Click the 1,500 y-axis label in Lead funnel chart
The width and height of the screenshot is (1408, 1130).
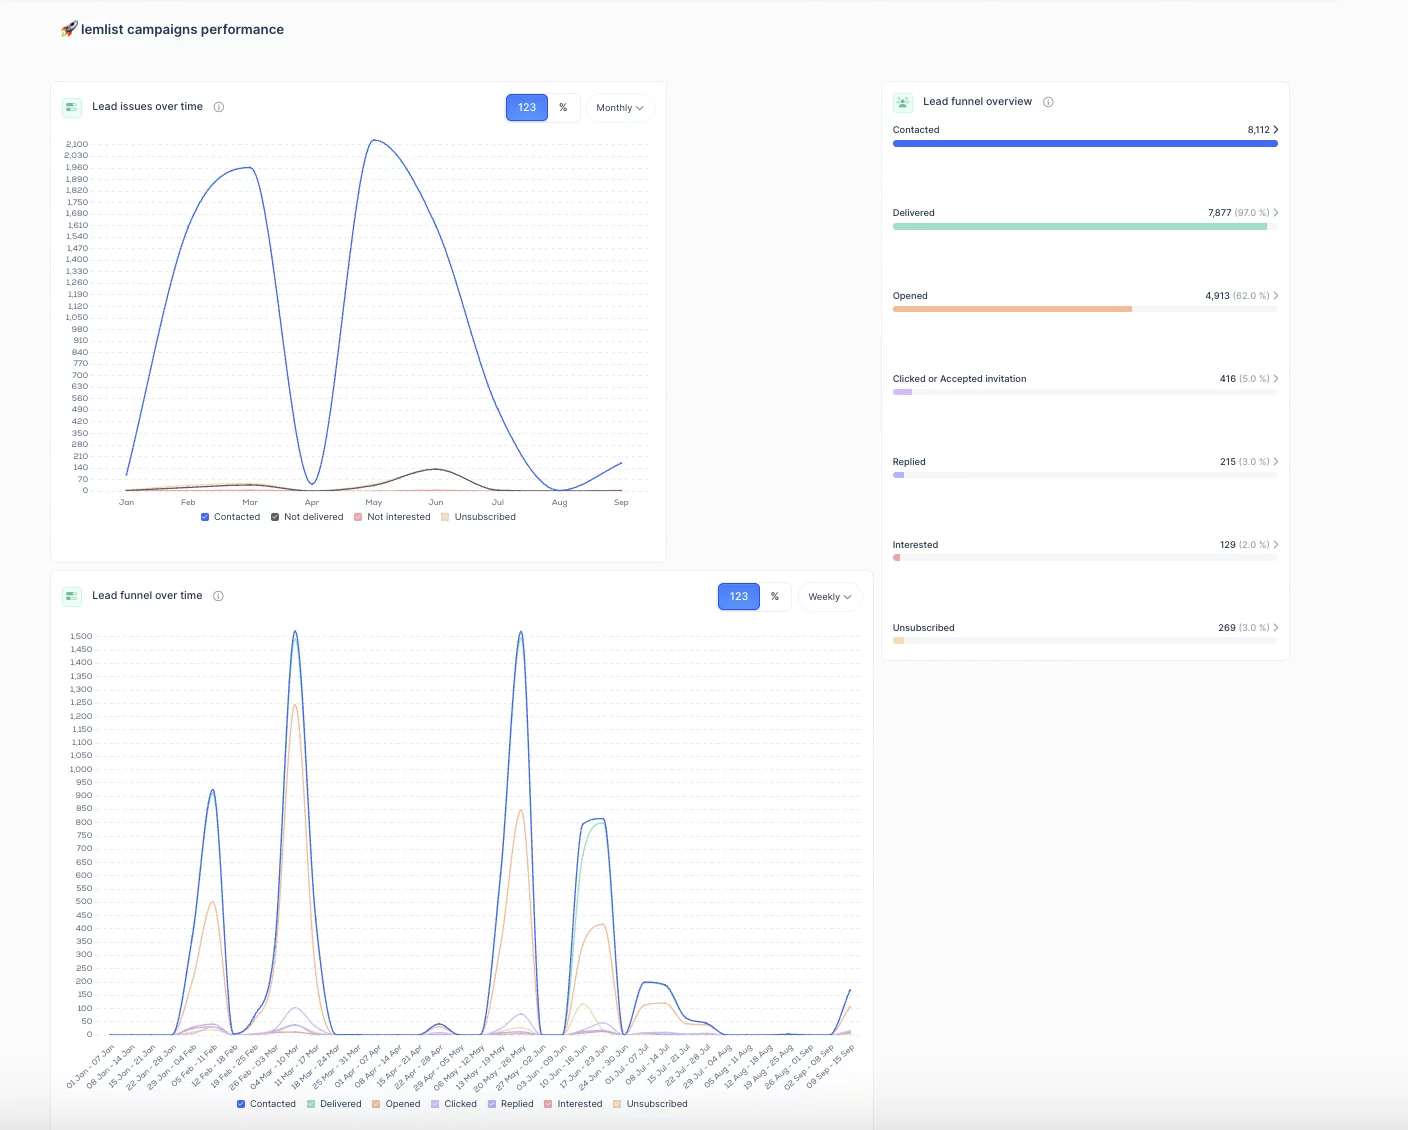[81, 636]
